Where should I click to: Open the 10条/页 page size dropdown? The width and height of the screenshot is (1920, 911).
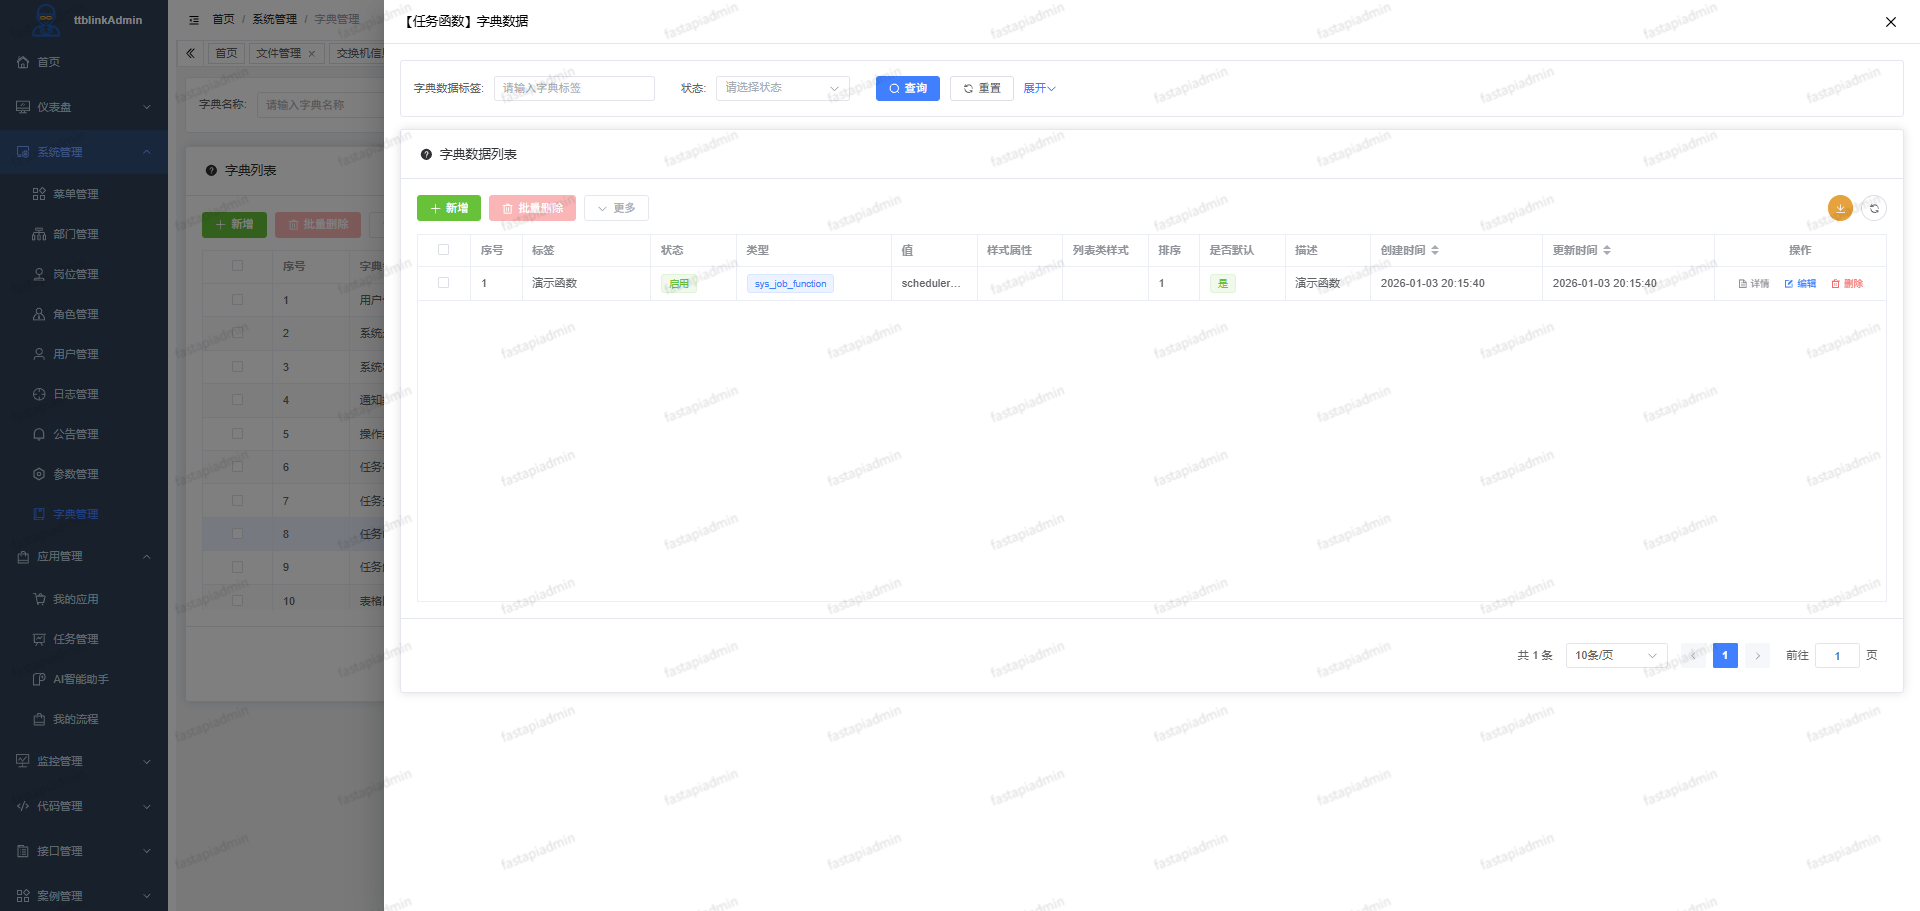[x=1615, y=655]
